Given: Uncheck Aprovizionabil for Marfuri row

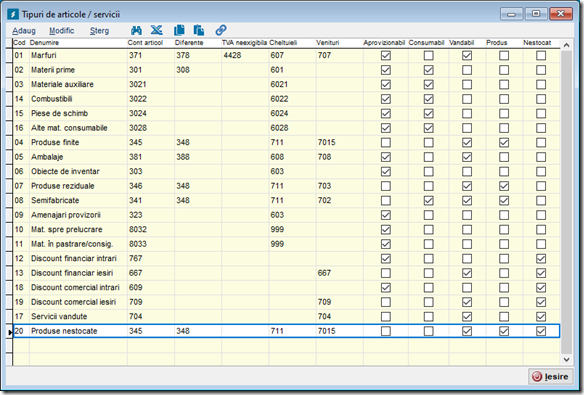Looking at the screenshot, I should [386, 55].
